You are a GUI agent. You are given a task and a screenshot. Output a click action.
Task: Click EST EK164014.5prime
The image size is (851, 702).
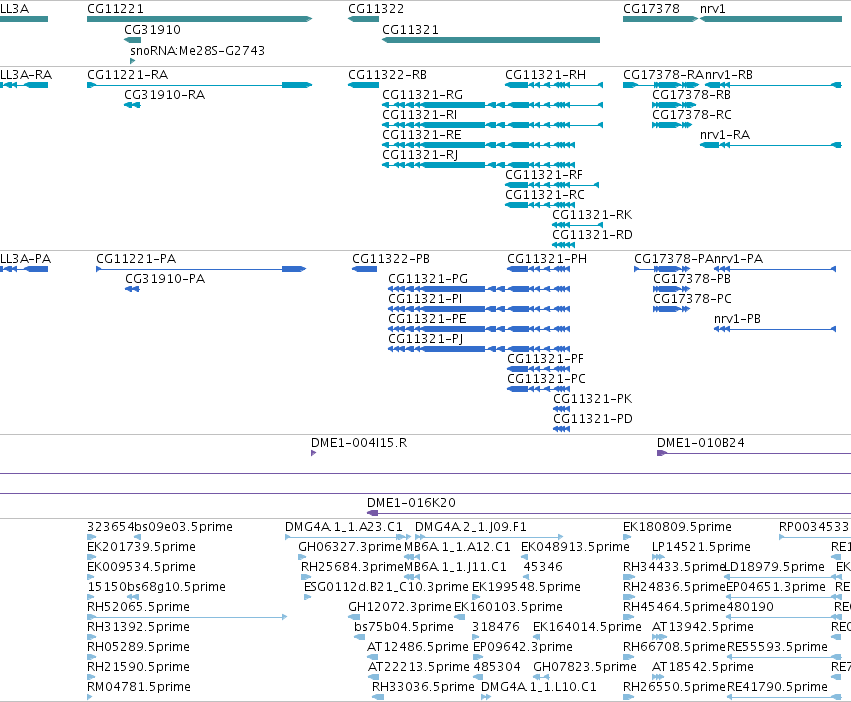click(x=587, y=627)
